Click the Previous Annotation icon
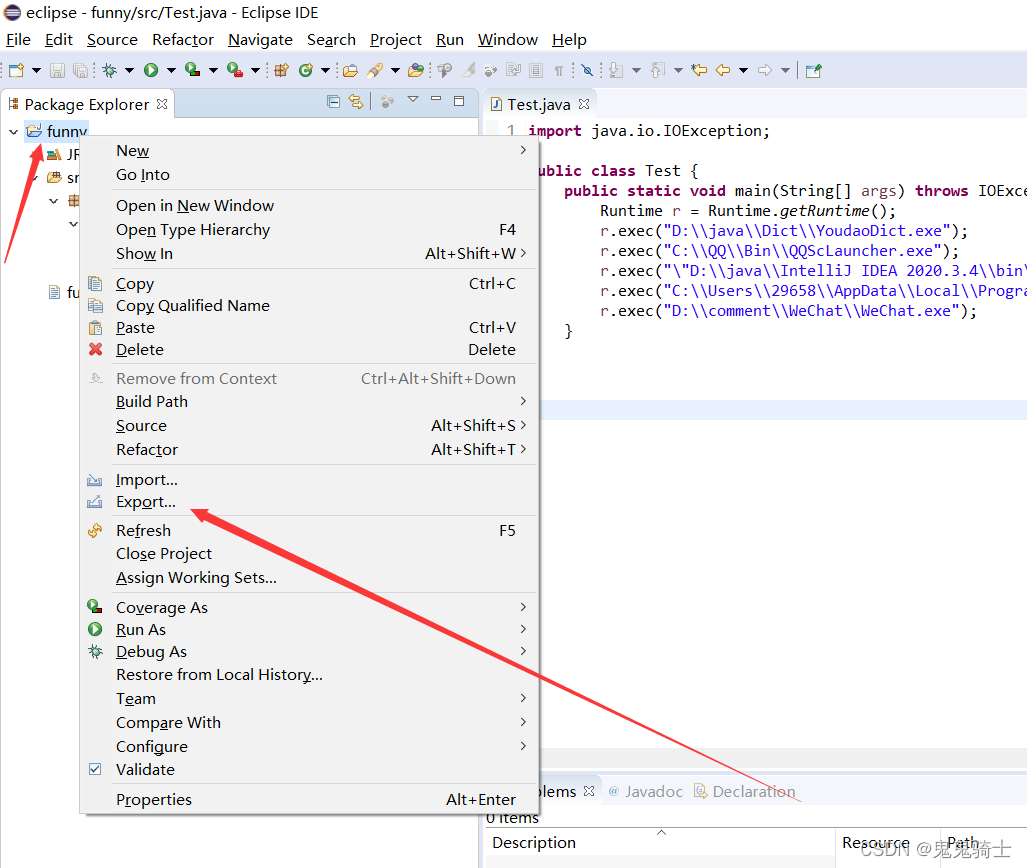The width and height of the screenshot is (1027, 868). (x=658, y=70)
